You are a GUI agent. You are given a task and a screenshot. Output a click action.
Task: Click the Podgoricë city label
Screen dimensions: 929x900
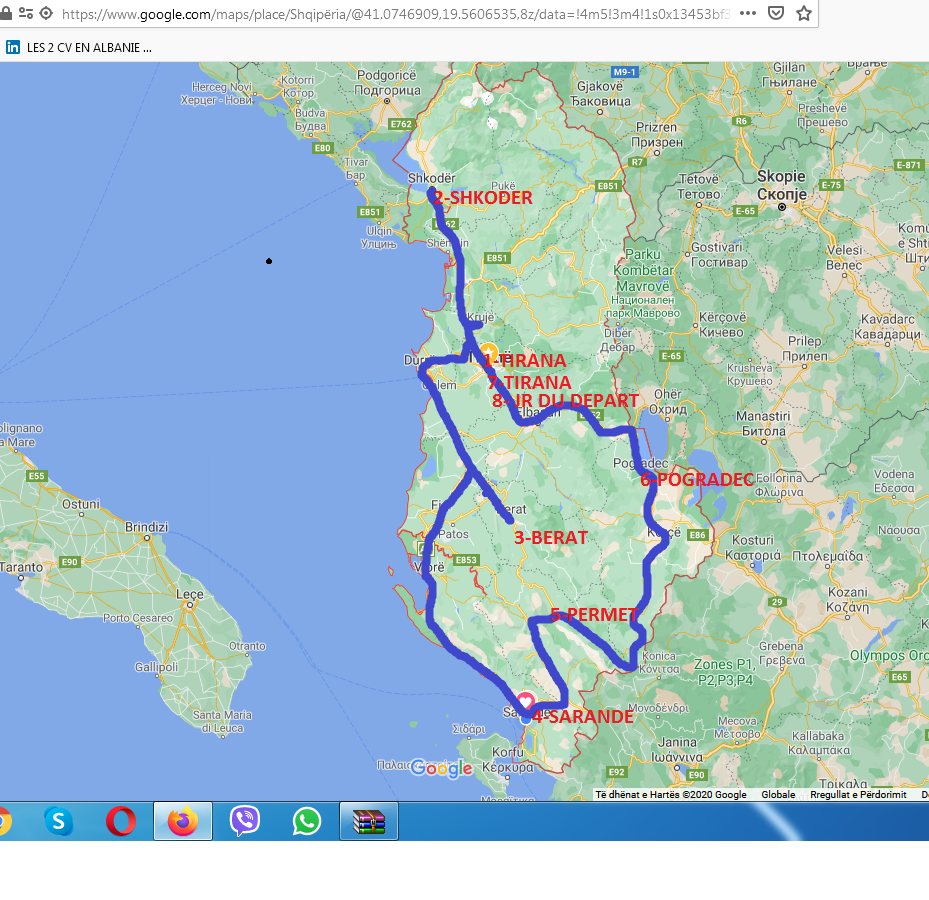point(387,82)
